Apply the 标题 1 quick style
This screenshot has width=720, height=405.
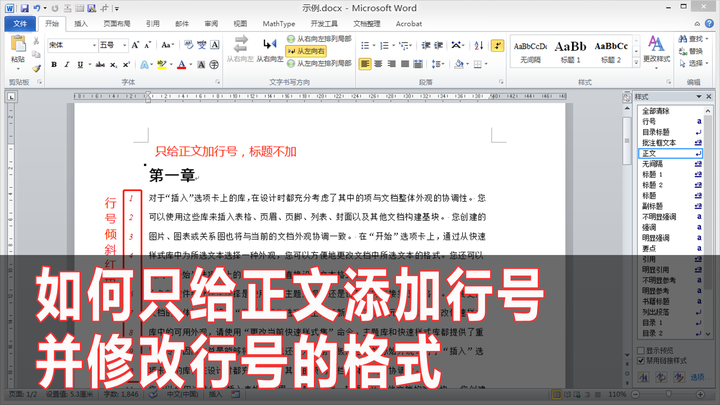tap(570, 52)
